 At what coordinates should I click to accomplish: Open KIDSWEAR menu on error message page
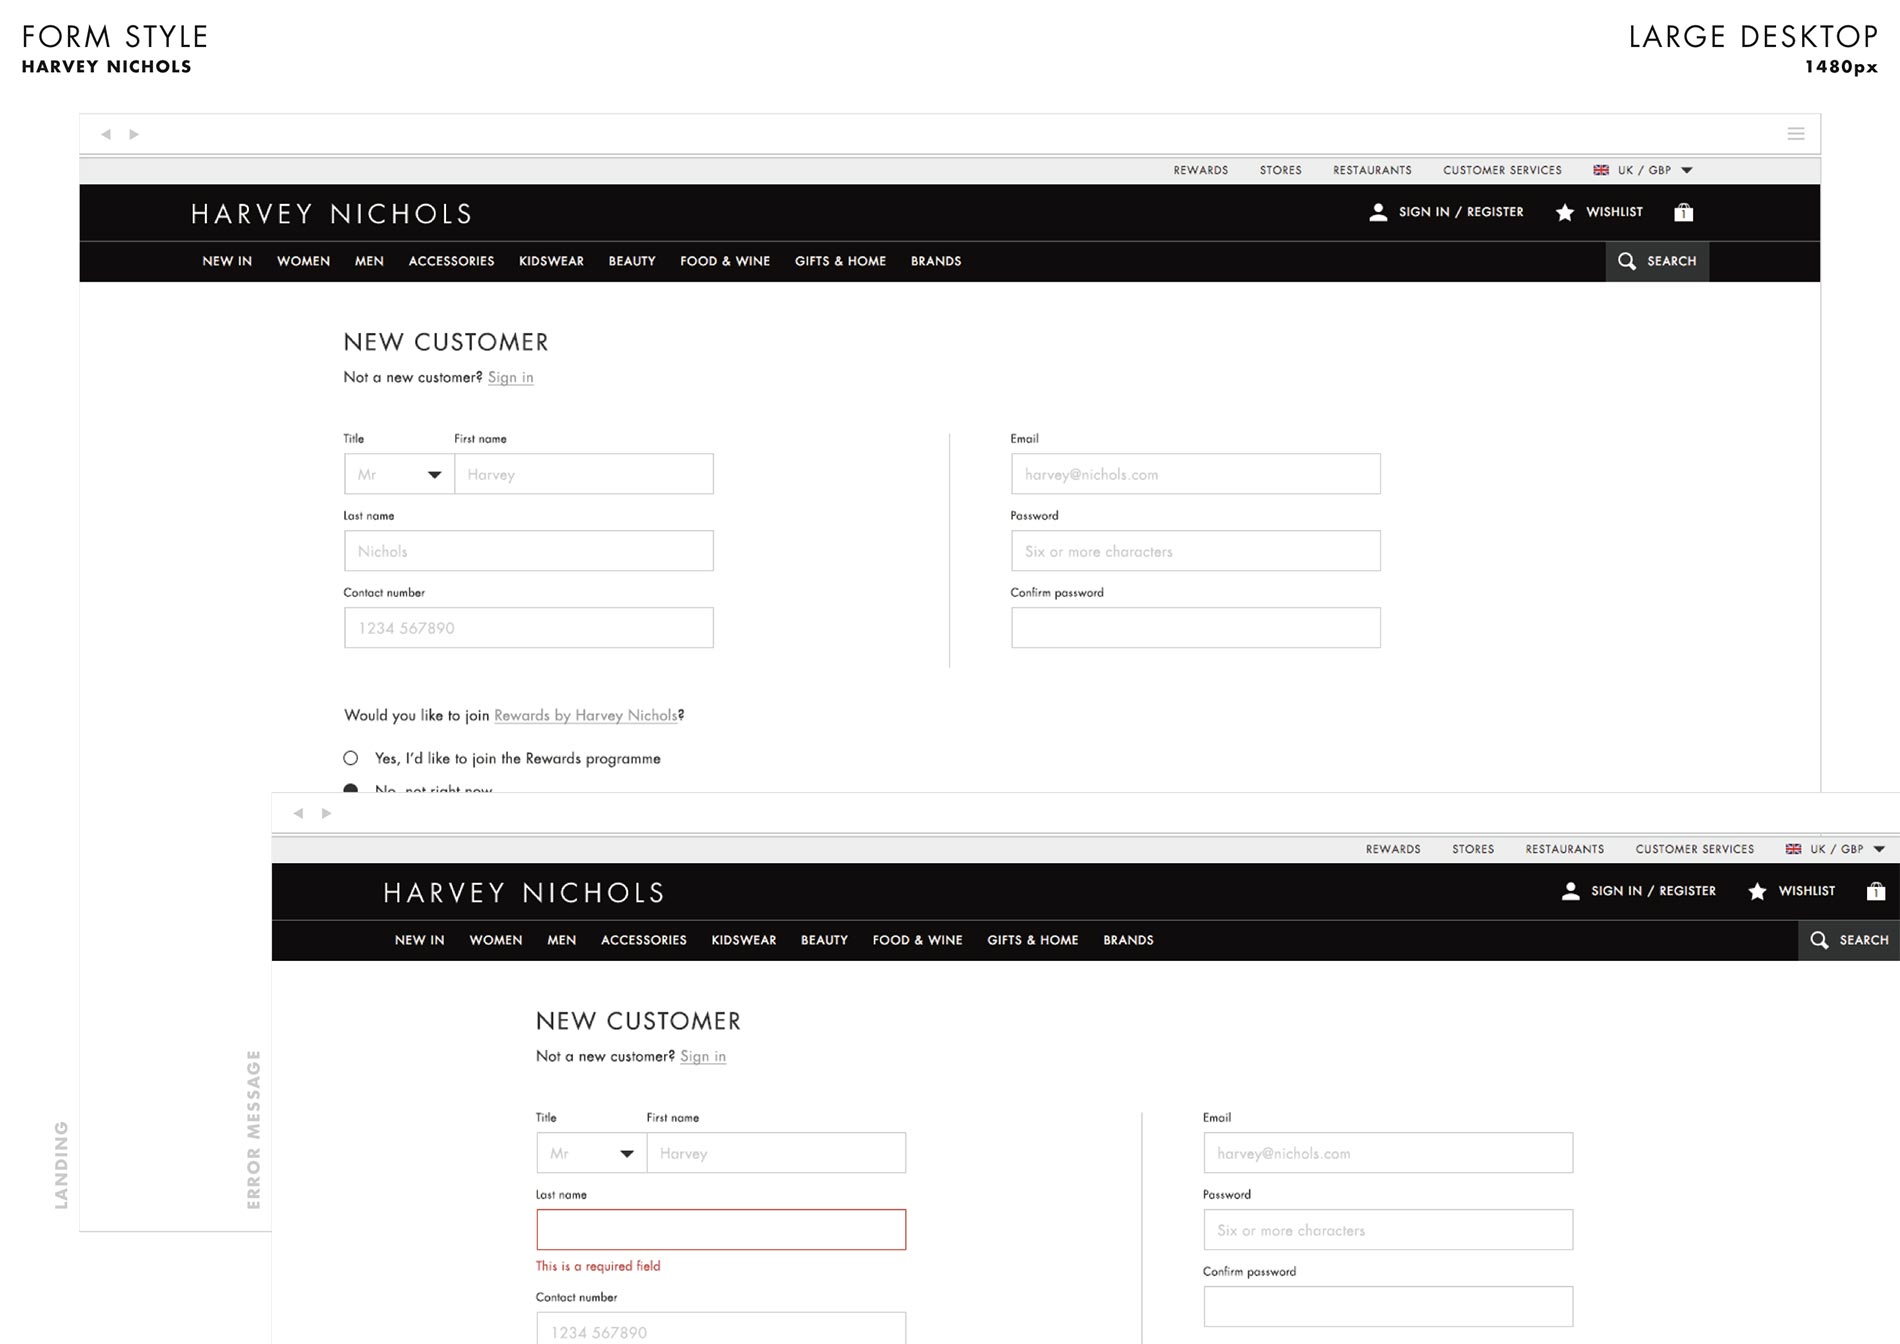click(743, 940)
